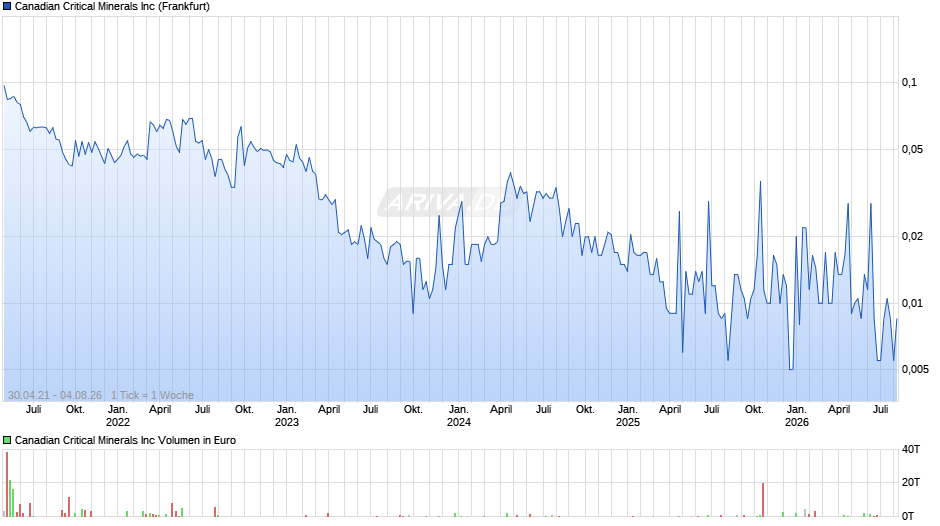Image resolution: width=940 pixels, height=526 pixels.
Task: Click the 0,1 price axis label
Action: (909, 83)
